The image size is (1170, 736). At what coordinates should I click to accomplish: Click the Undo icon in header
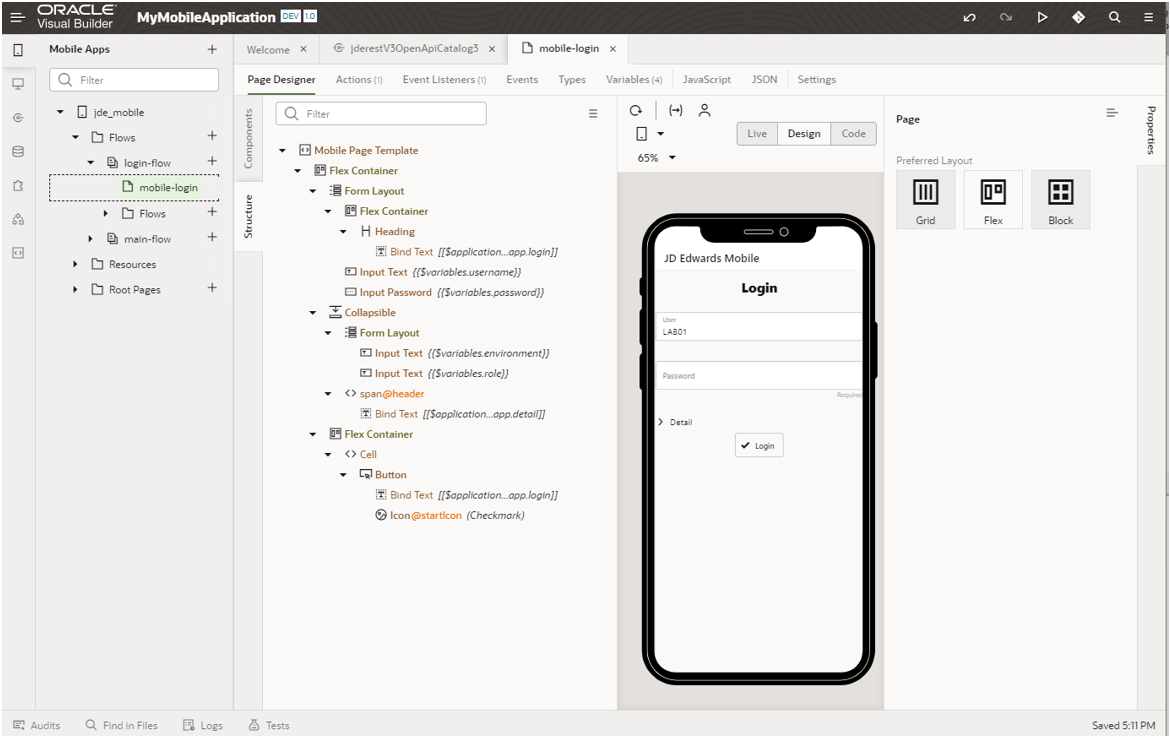[969, 17]
